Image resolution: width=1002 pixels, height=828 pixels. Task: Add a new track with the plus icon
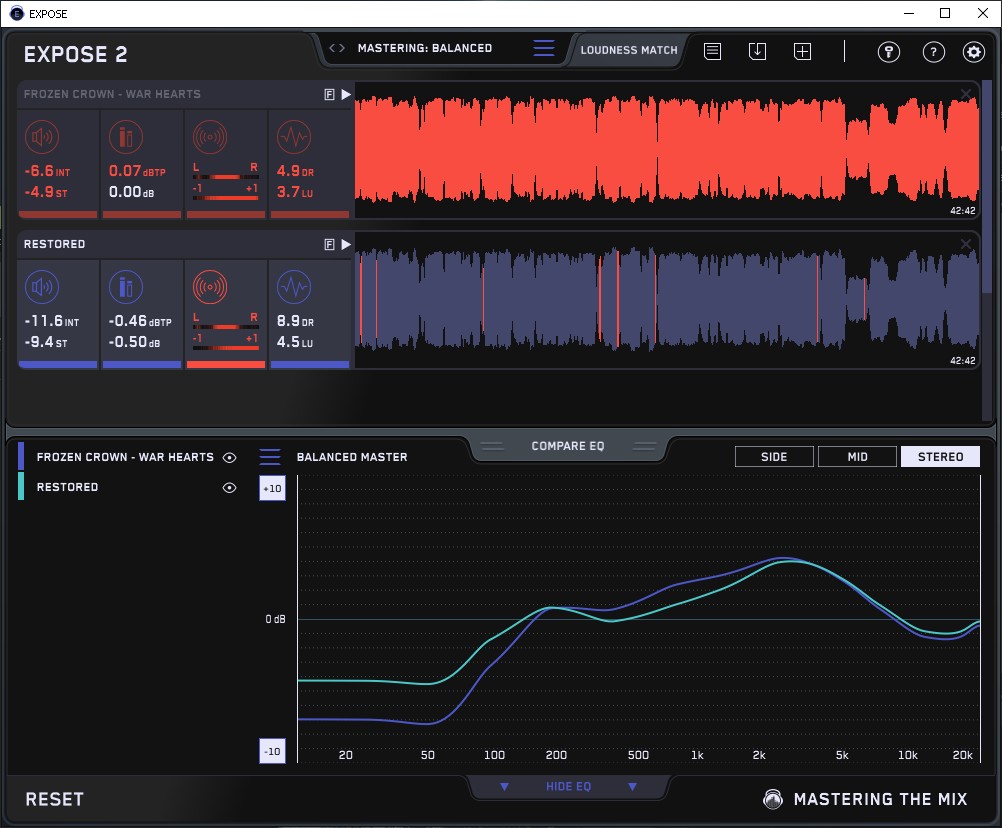[802, 51]
